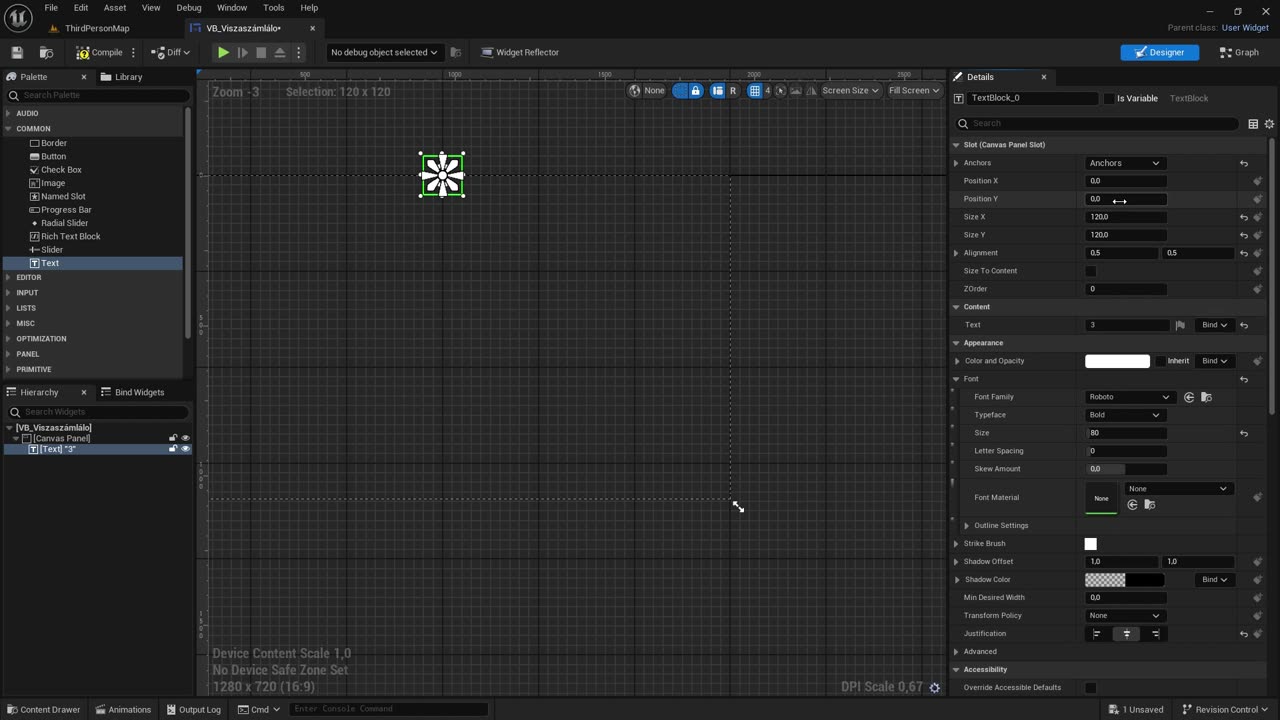Open the Fill Screen dropdown
The height and width of the screenshot is (720, 1280).
(914, 90)
